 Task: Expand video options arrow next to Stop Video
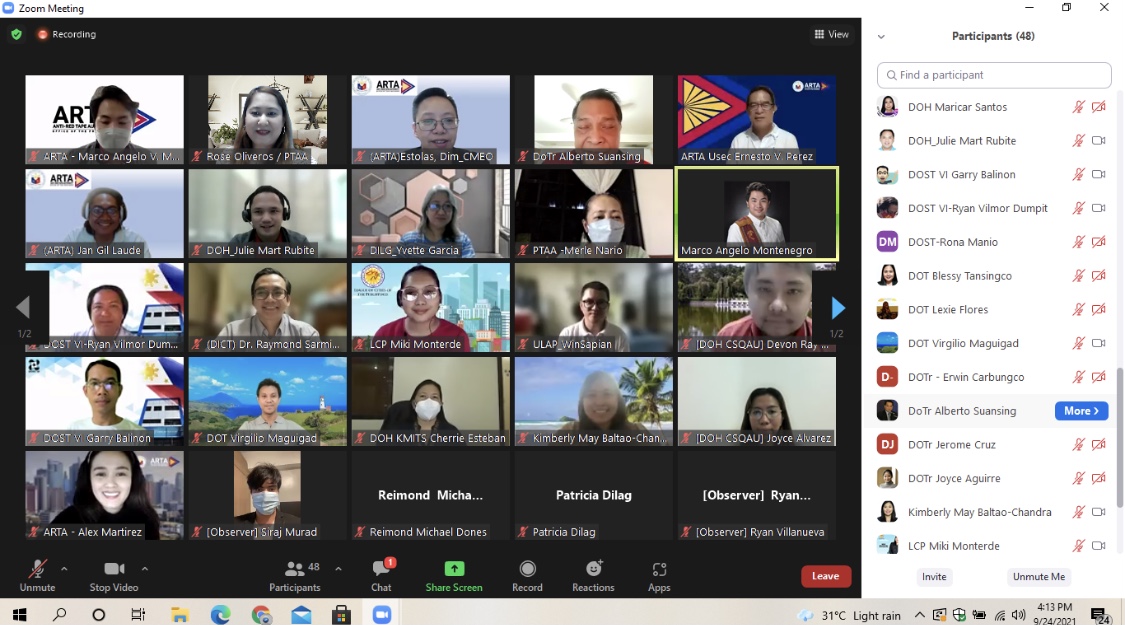pyautogui.click(x=145, y=569)
